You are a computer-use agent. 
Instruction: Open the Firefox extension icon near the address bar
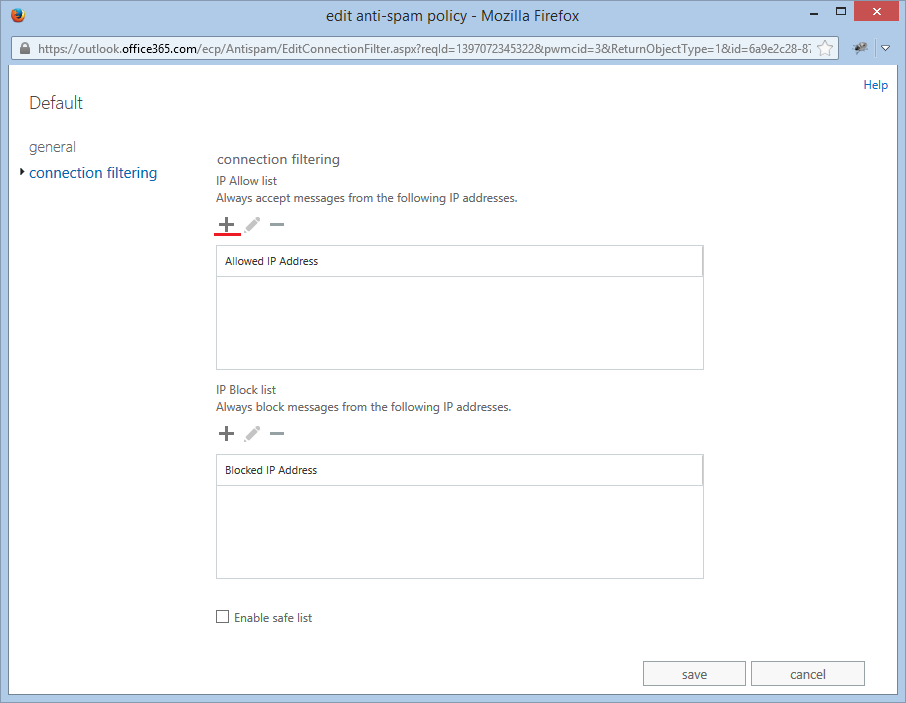[x=861, y=48]
